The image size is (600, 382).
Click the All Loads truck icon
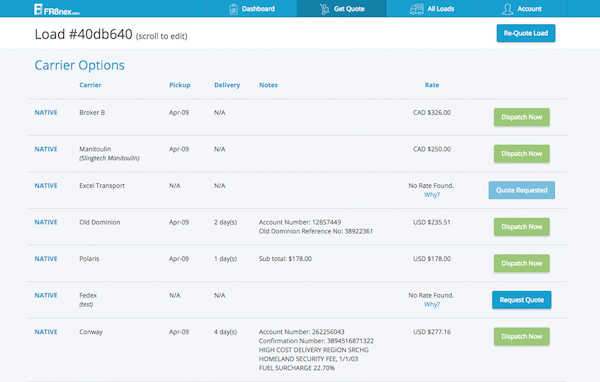pyautogui.click(x=417, y=9)
